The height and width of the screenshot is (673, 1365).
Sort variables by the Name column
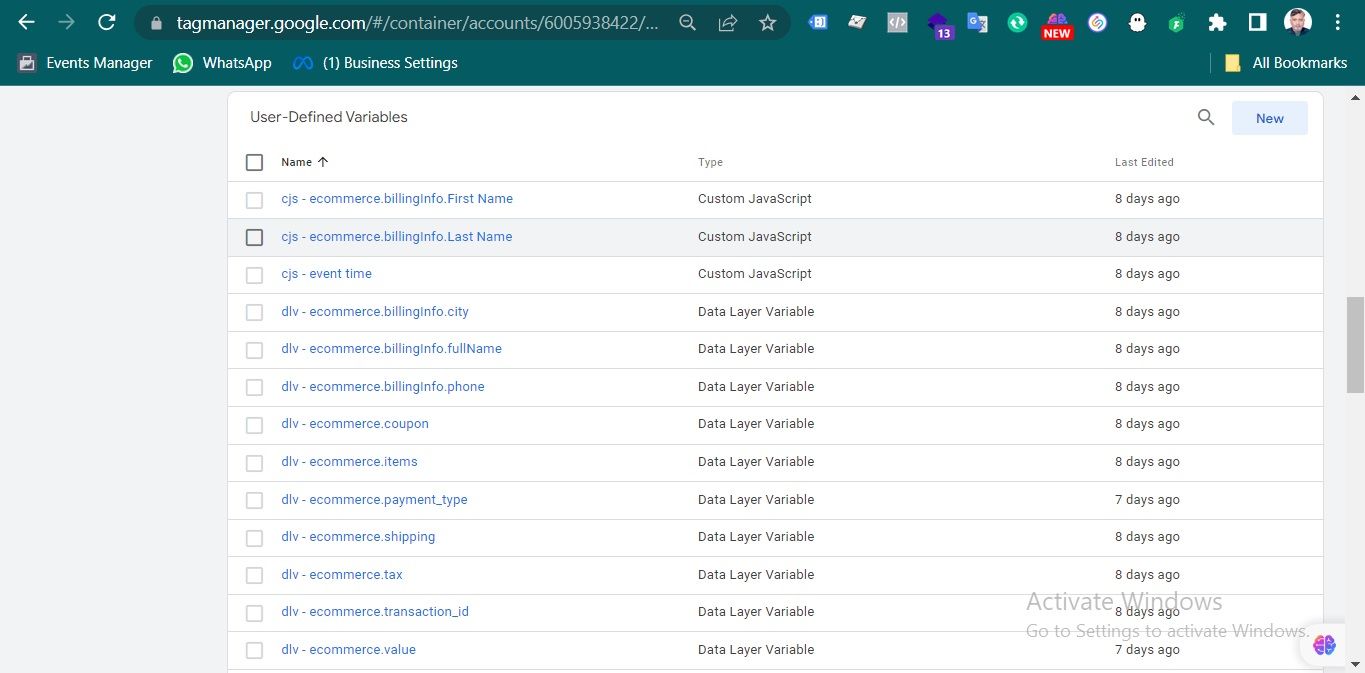tap(305, 162)
